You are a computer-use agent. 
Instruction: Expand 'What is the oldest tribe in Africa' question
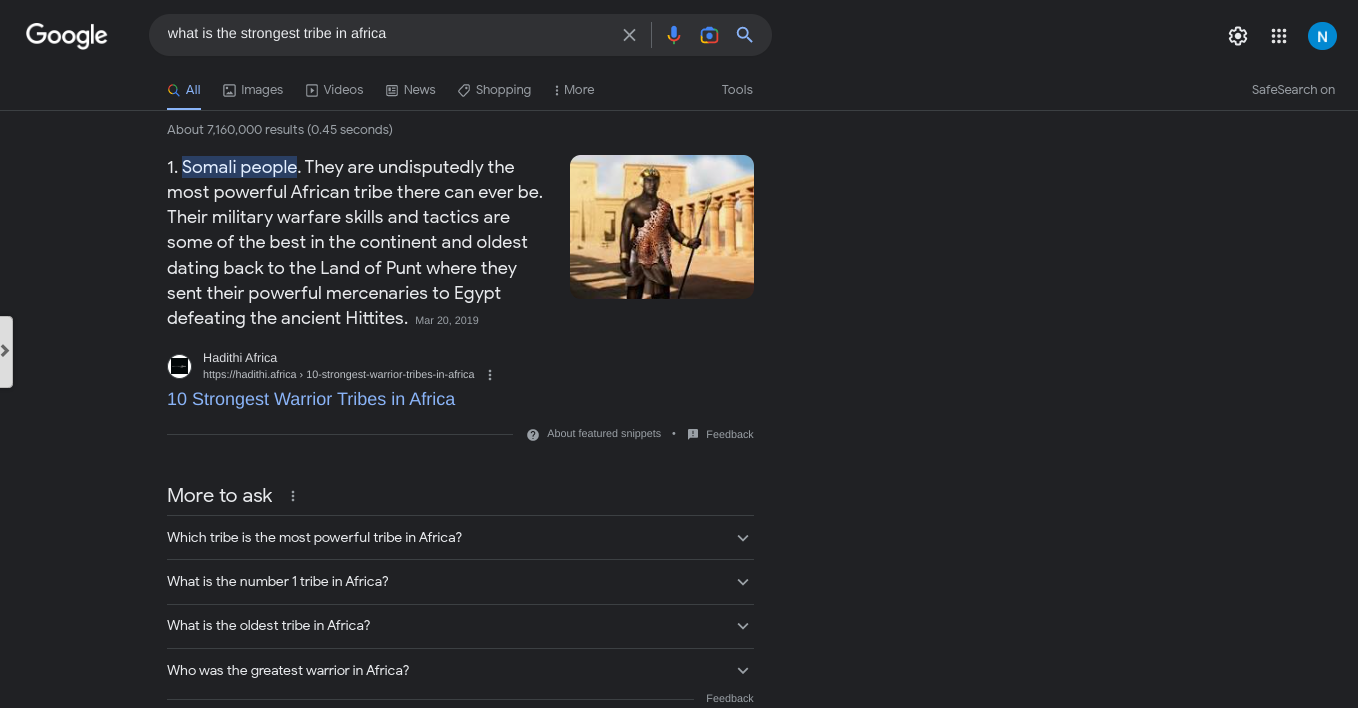tap(460, 626)
